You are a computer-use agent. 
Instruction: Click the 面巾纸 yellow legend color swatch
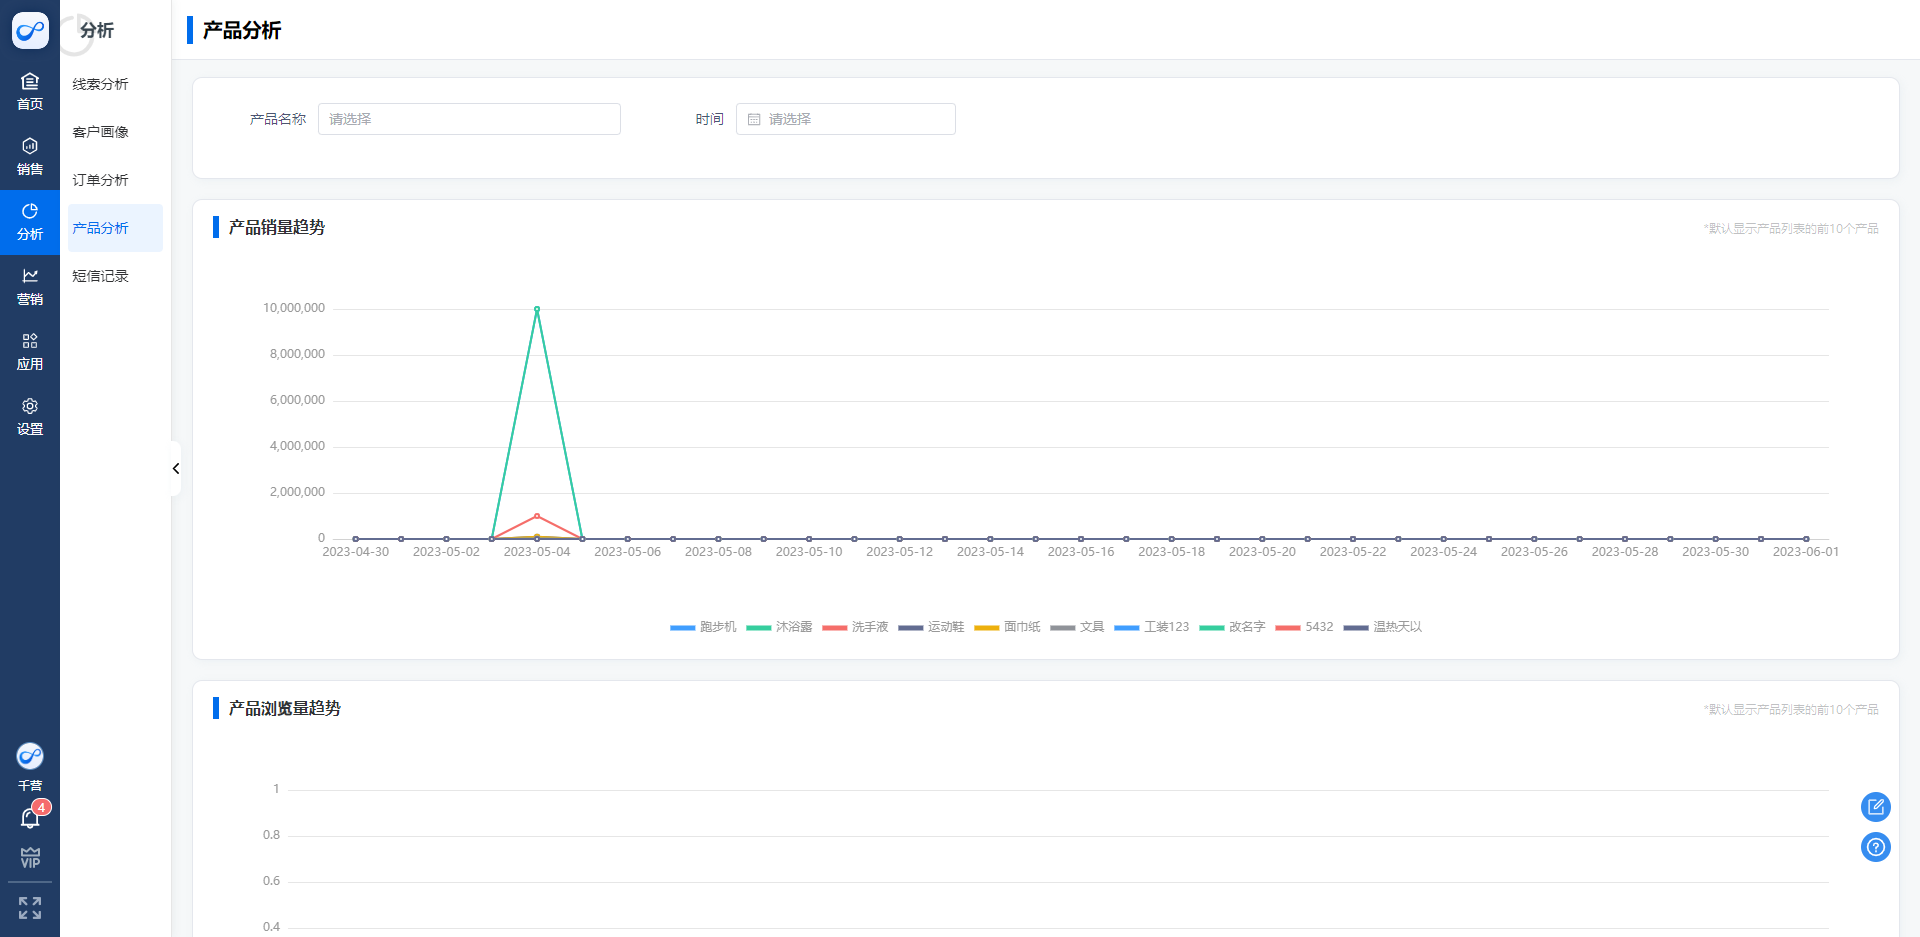click(987, 628)
